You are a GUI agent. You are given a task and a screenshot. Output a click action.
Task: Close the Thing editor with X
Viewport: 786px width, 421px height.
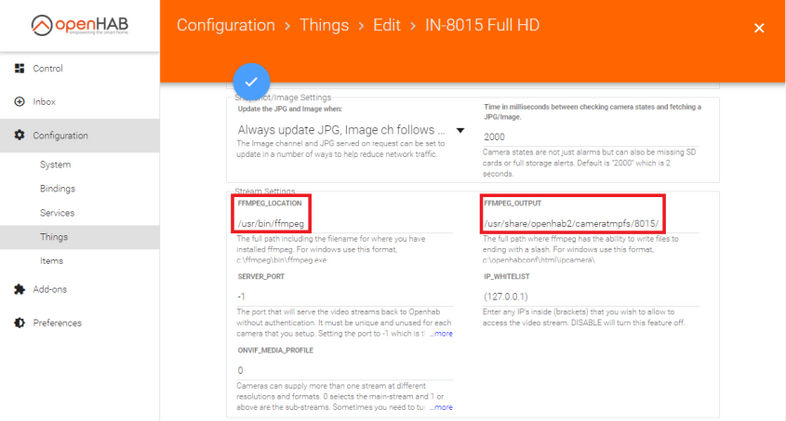tap(759, 28)
